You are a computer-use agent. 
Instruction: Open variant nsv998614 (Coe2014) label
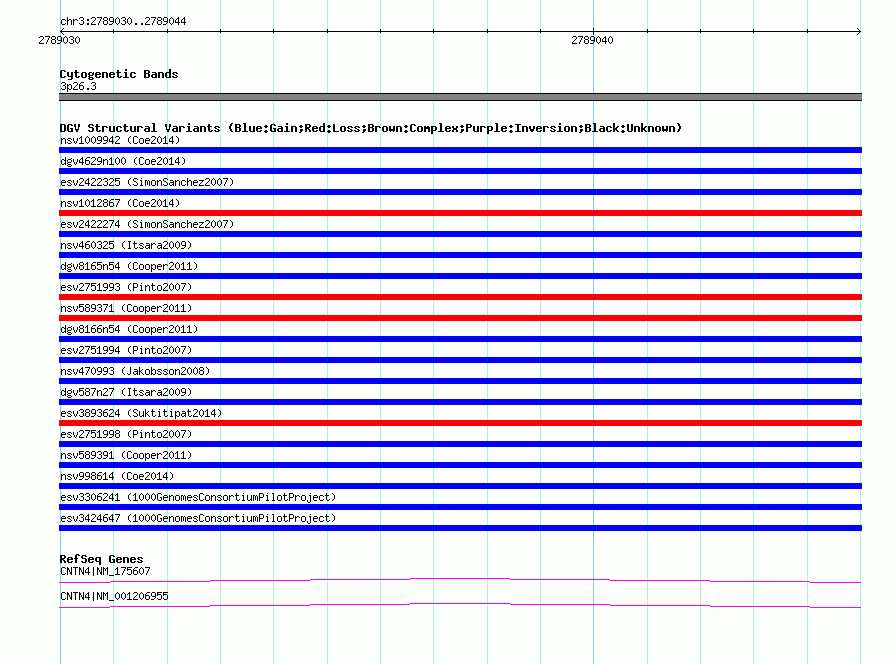pos(117,476)
